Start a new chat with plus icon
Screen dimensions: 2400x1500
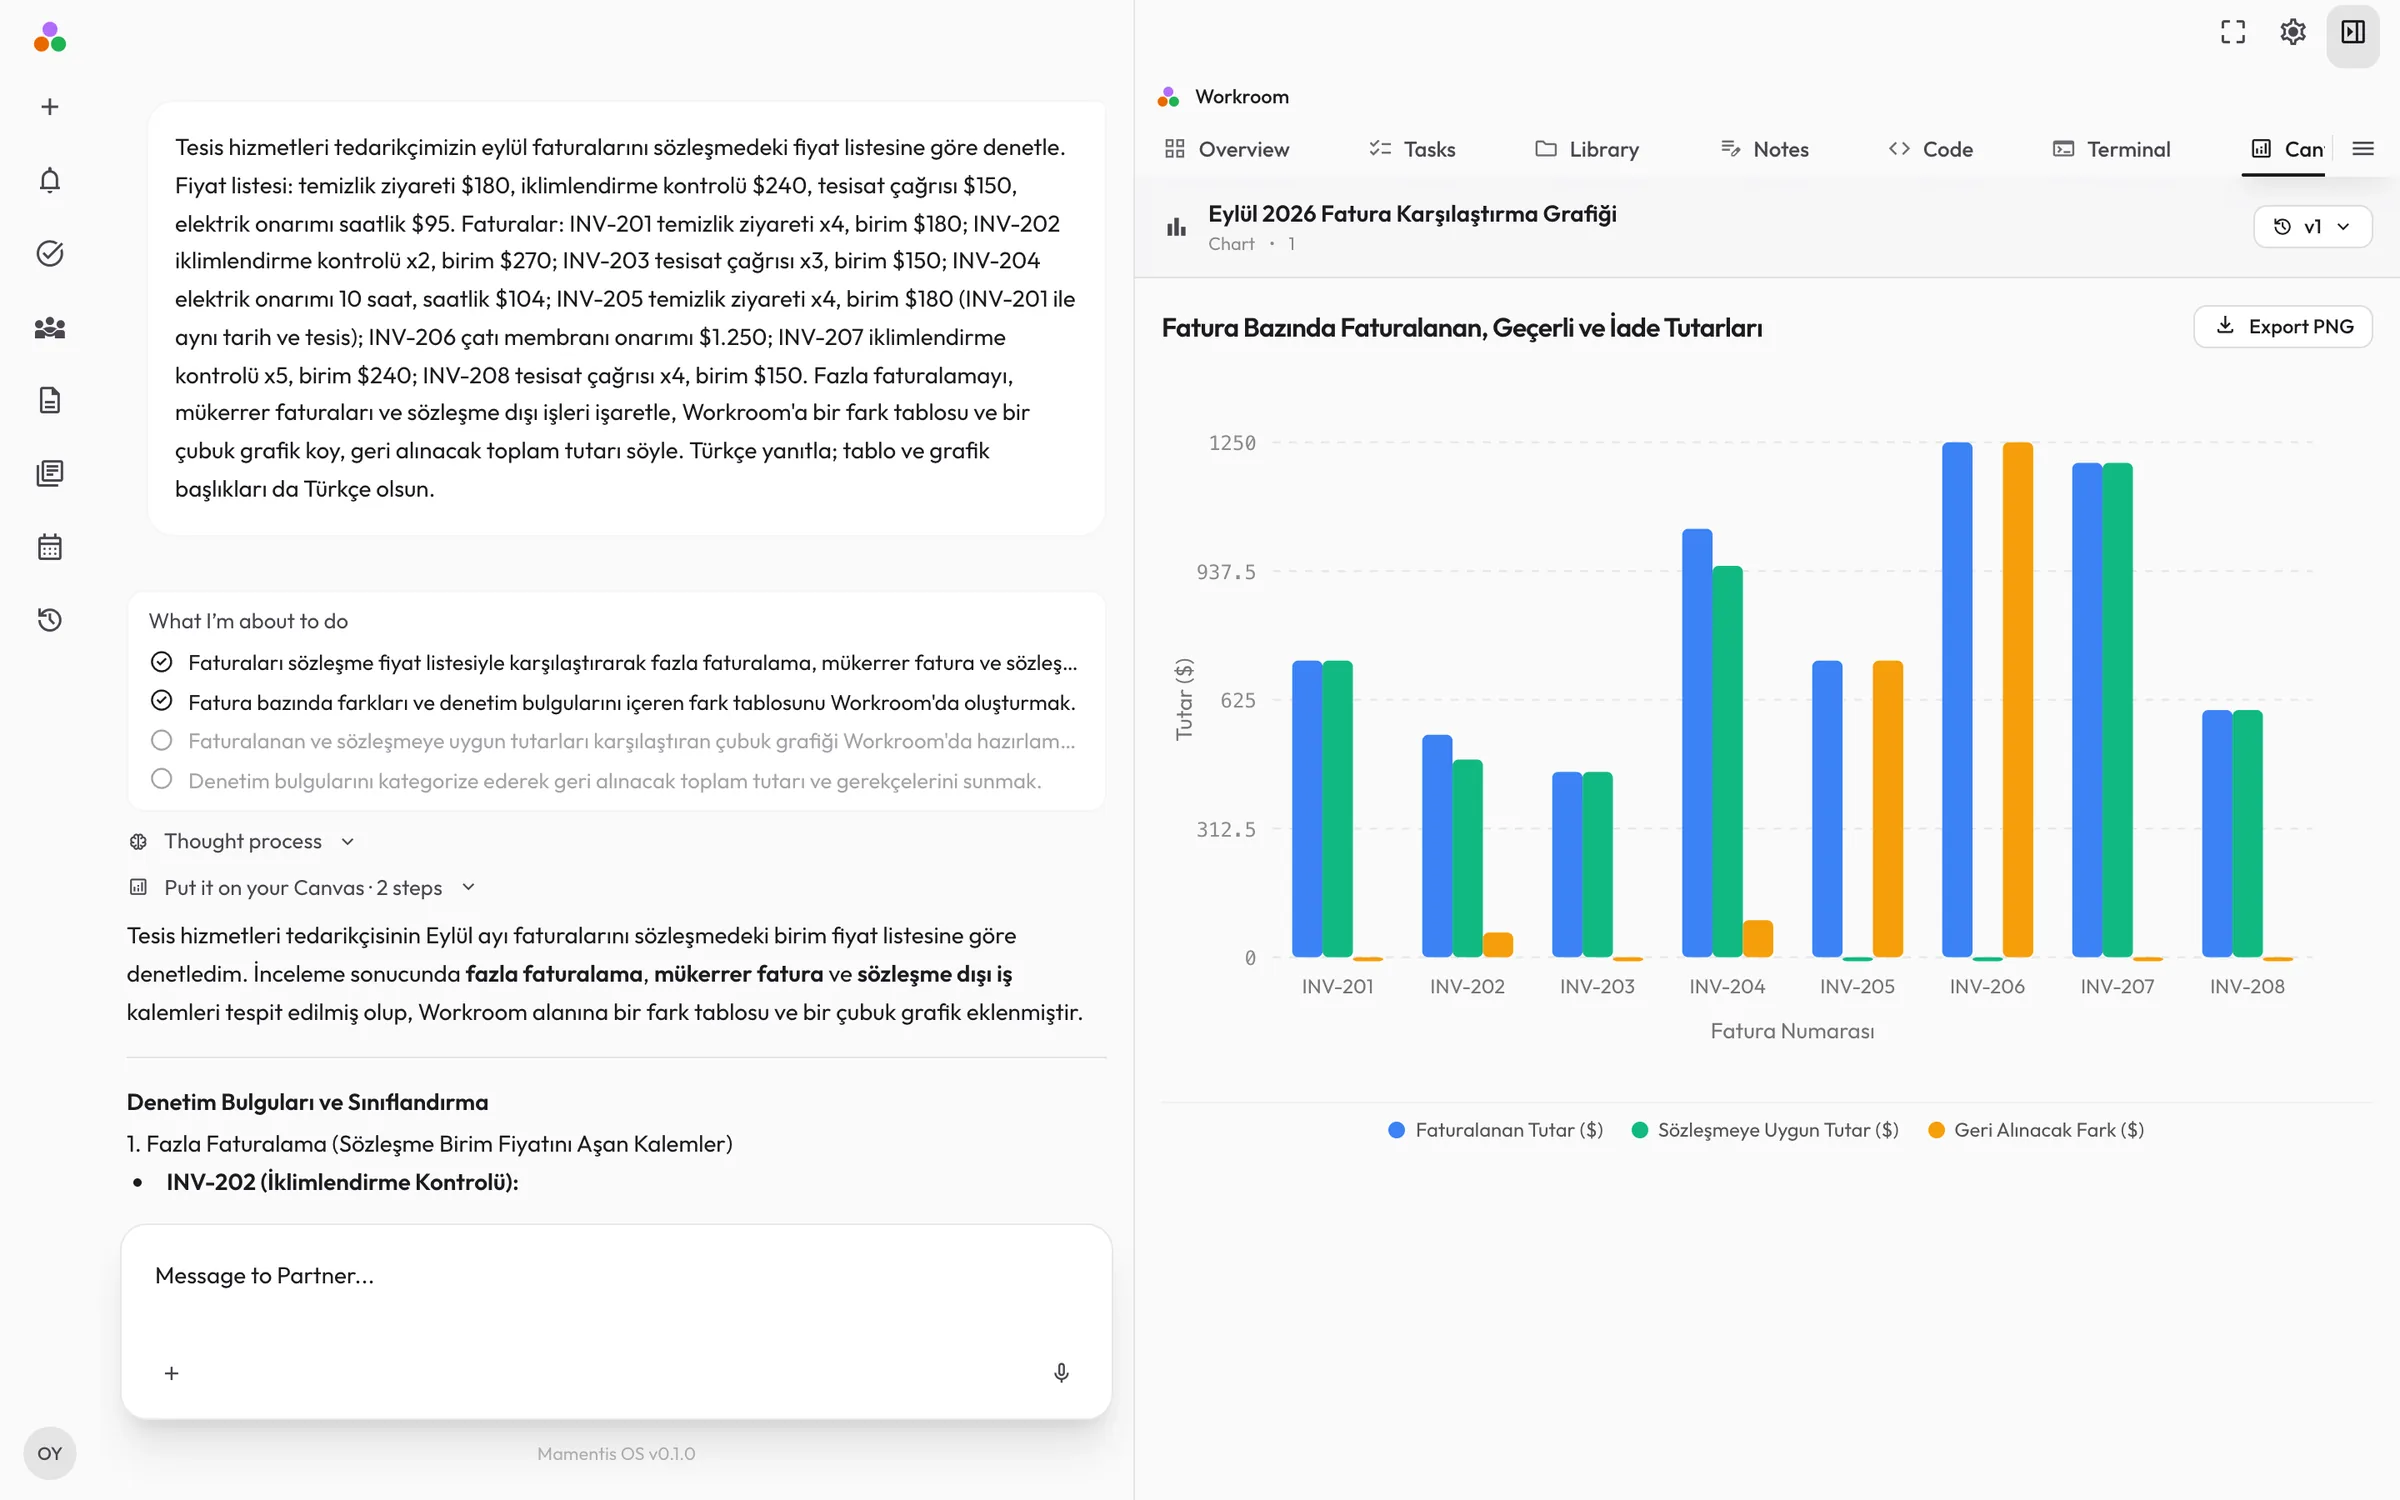click(49, 107)
